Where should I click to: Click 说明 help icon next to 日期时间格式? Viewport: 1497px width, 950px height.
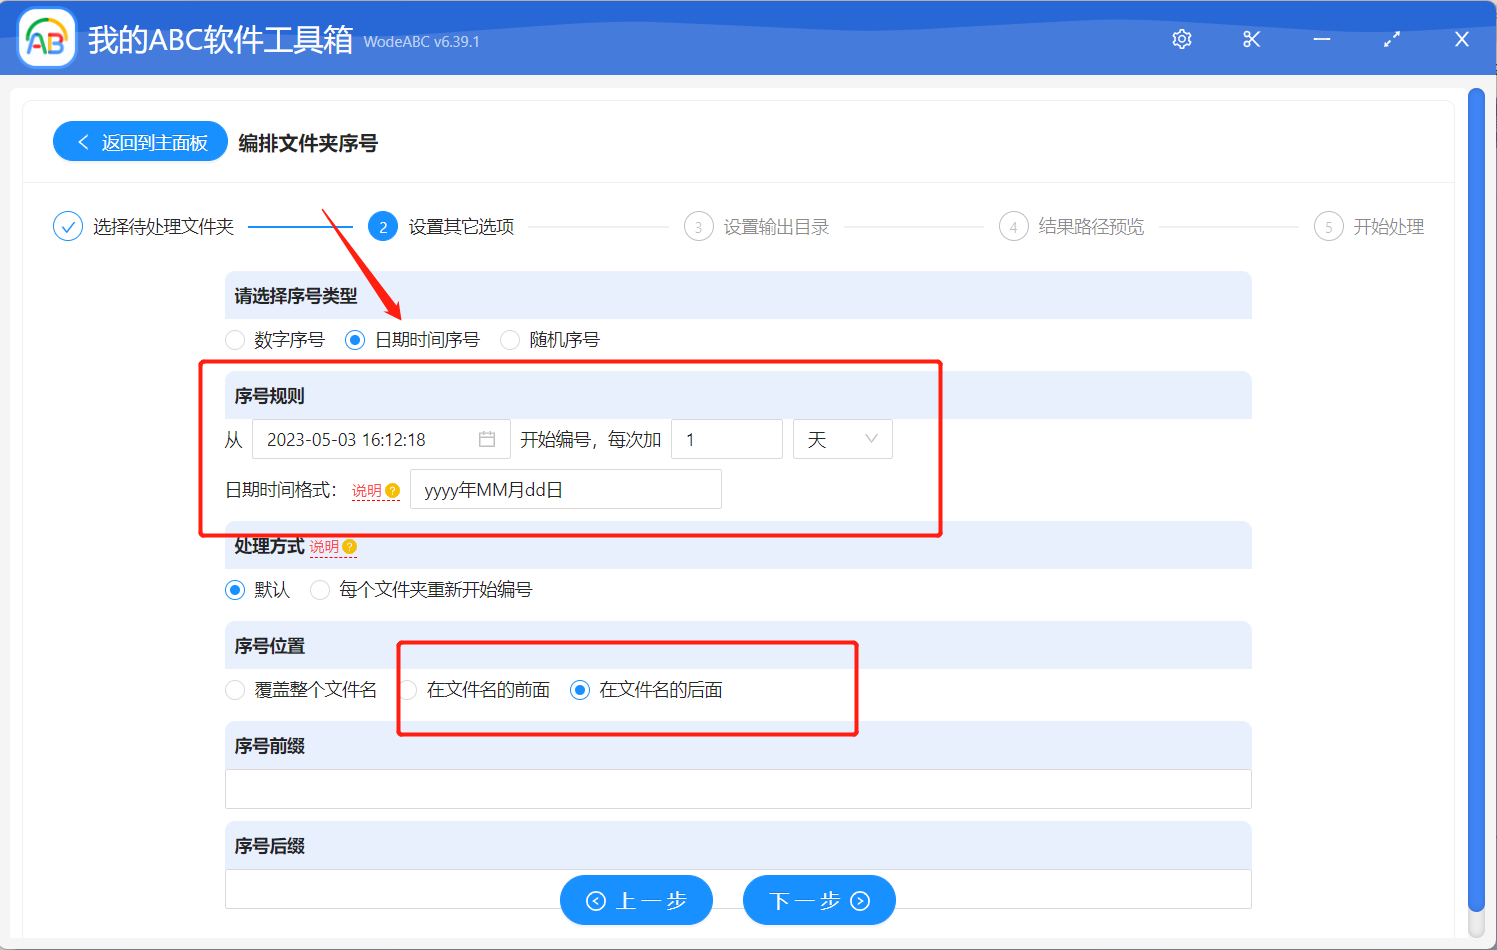pos(376,491)
